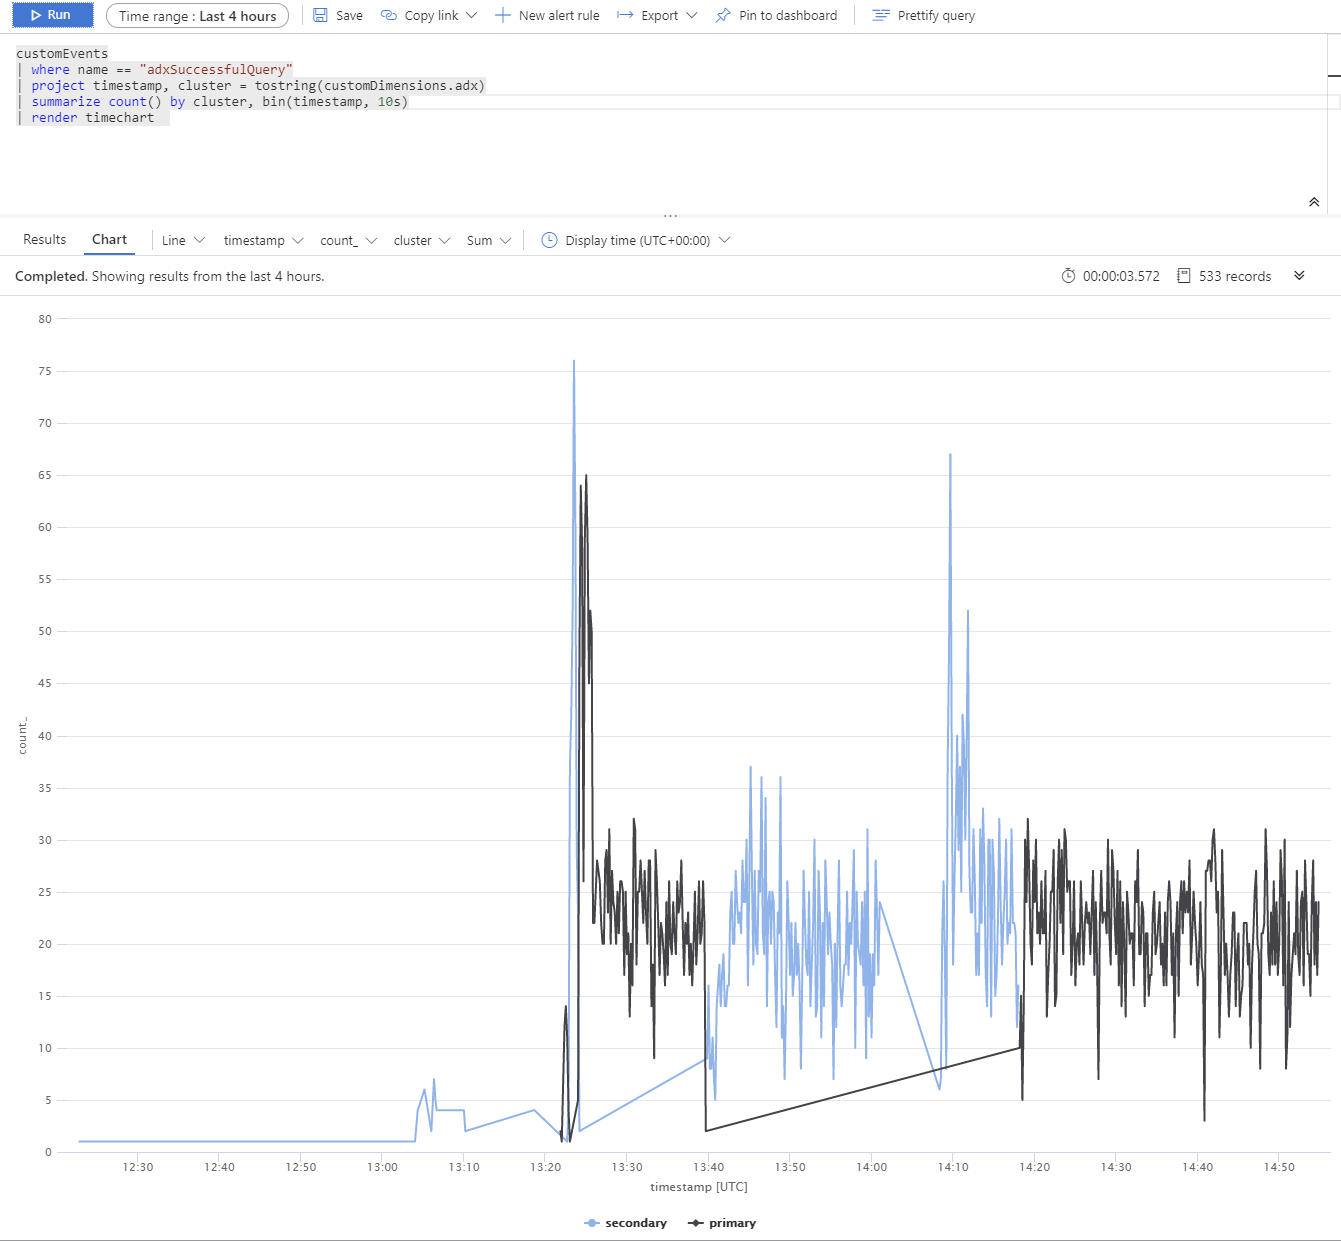Open the timestamp x-axis dropdown
This screenshot has width=1341, height=1241.
[x=263, y=241]
